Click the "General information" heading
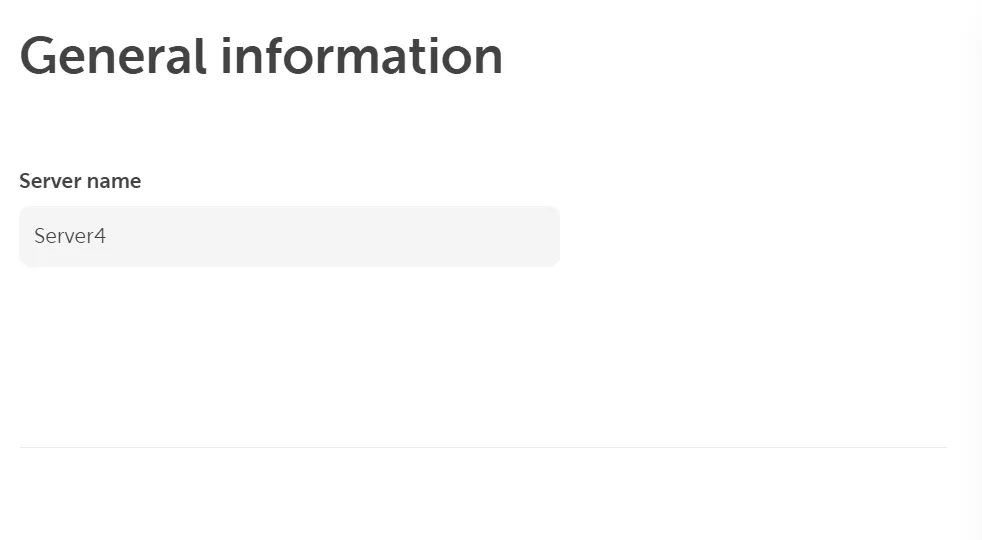The image size is (982, 540). pos(261,56)
